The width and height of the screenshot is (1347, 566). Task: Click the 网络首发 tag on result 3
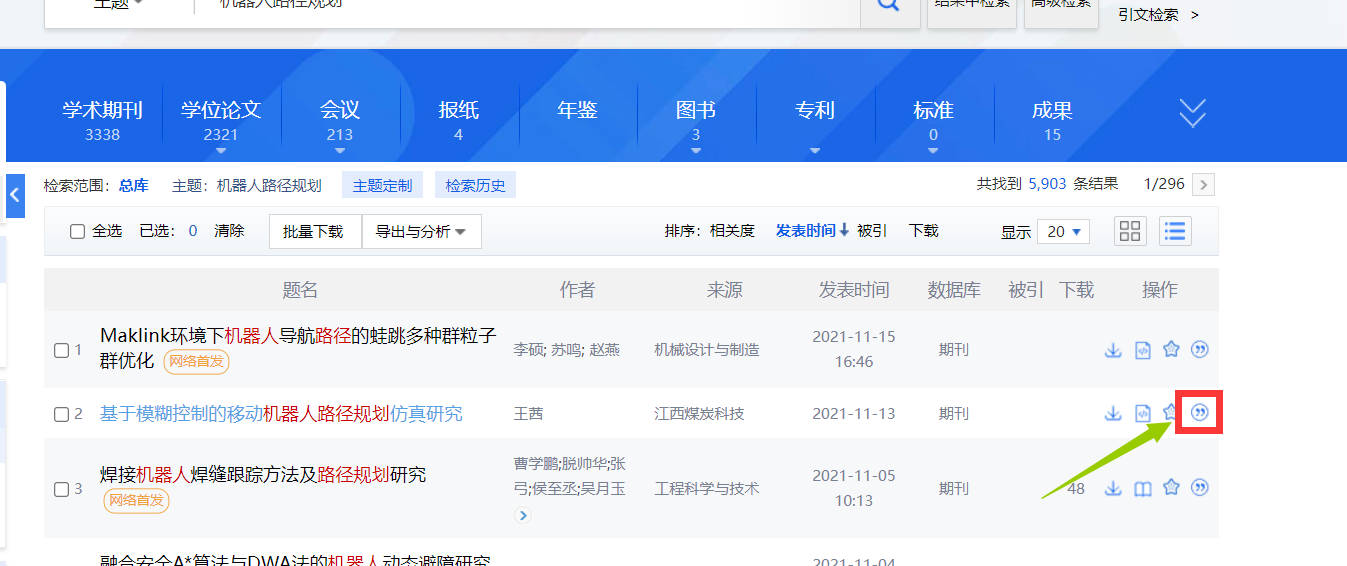(136, 500)
